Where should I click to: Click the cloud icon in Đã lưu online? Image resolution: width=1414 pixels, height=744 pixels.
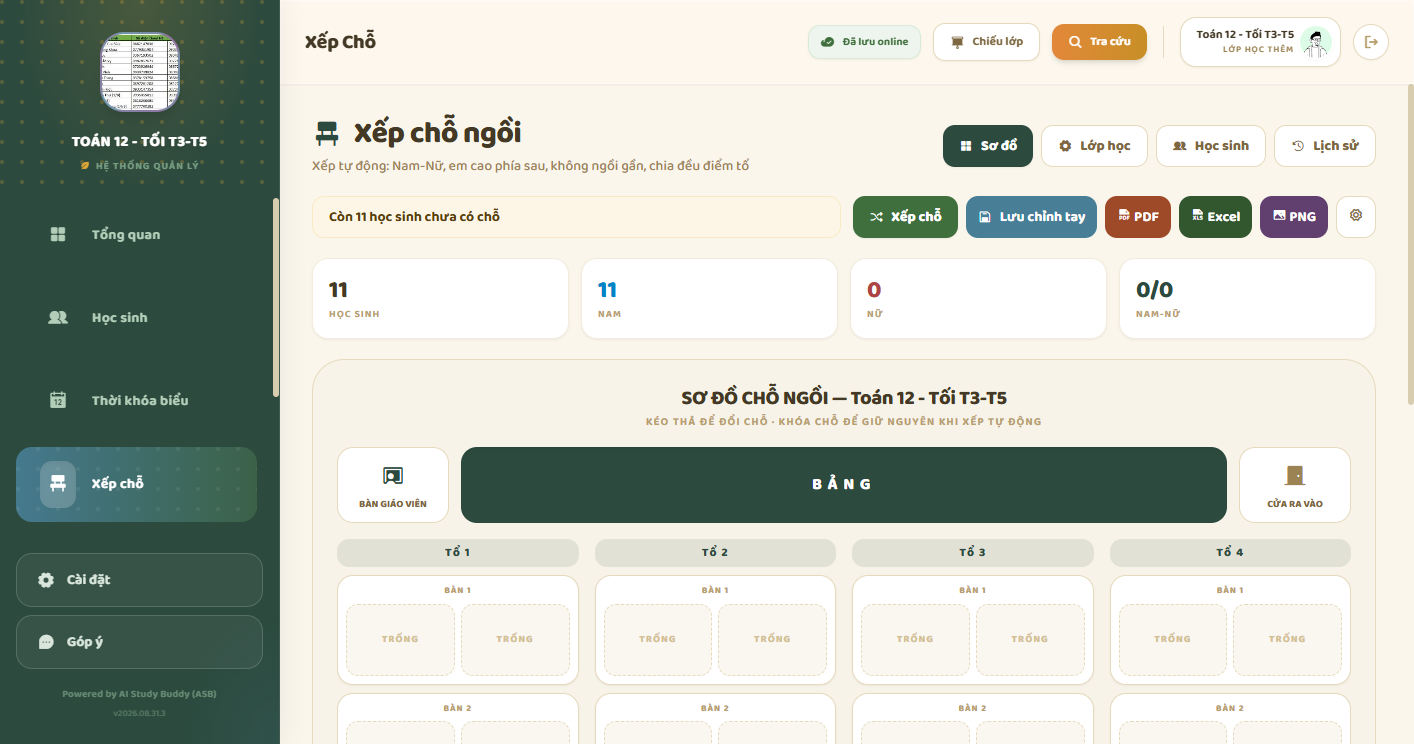[828, 42]
